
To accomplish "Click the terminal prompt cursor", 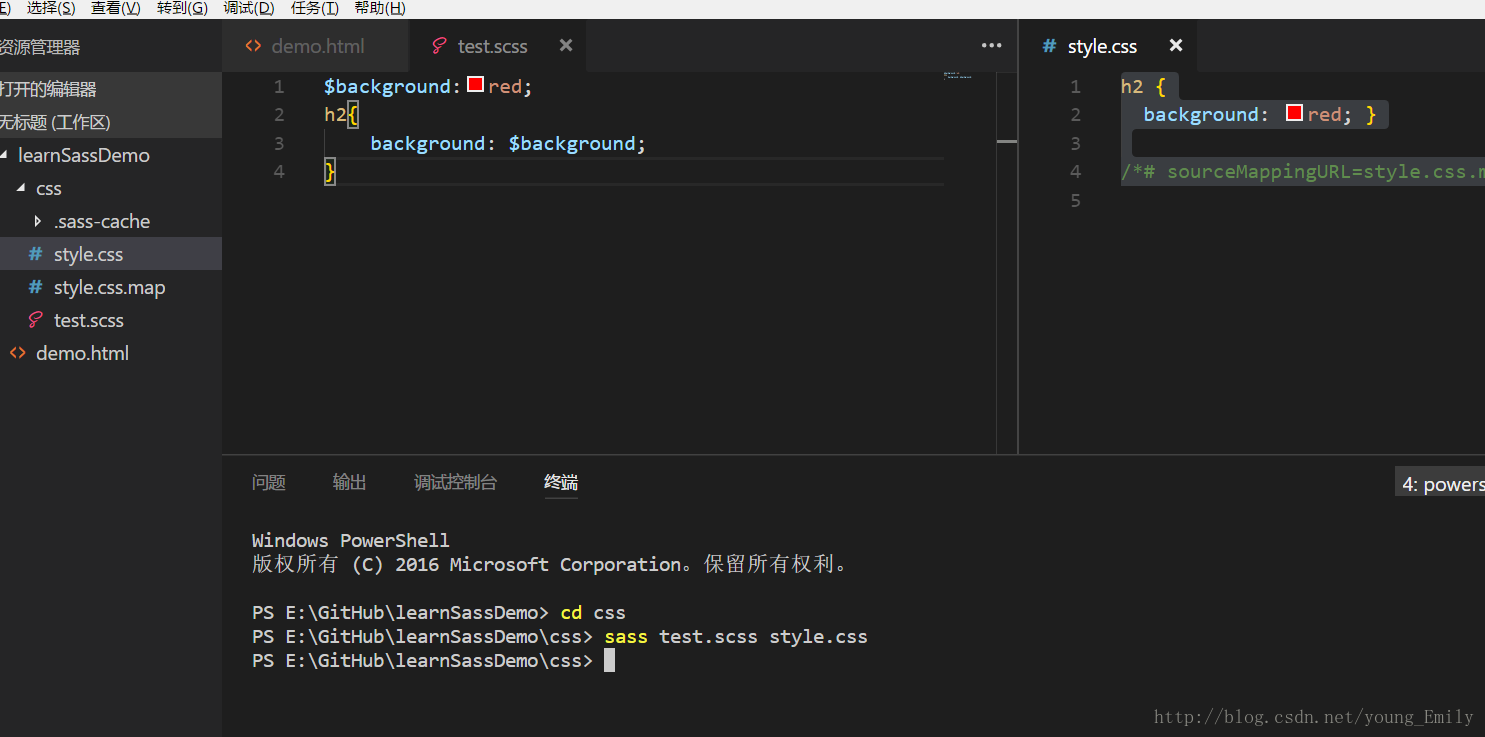I will click(610, 660).
